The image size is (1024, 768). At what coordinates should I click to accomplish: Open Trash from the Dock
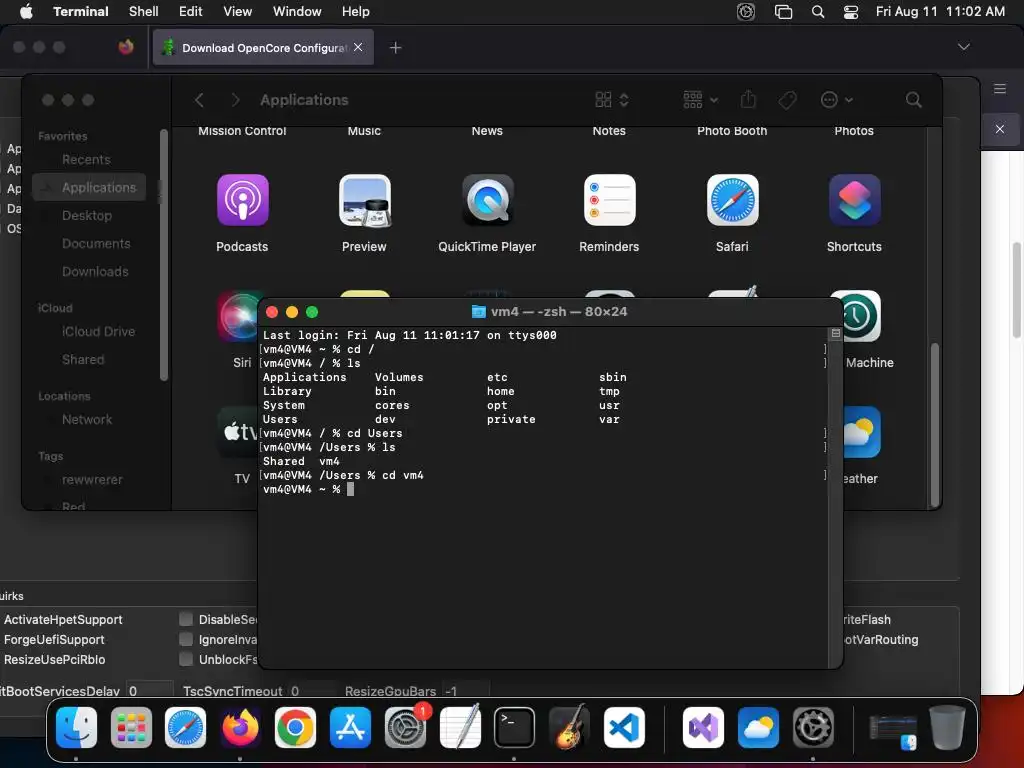pyautogui.click(x=948, y=727)
